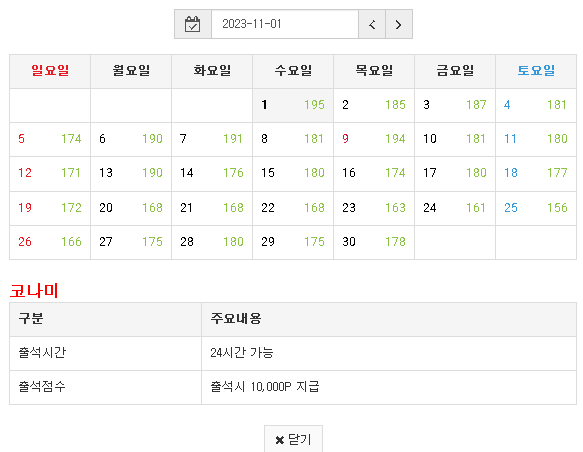Select day 20 in the calendar
Viewport: 583px width, 452px height.
[x=106, y=208]
